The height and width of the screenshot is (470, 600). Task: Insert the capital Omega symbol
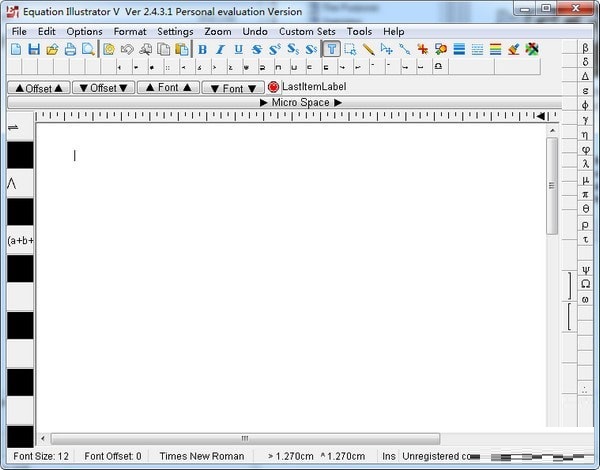pos(585,284)
